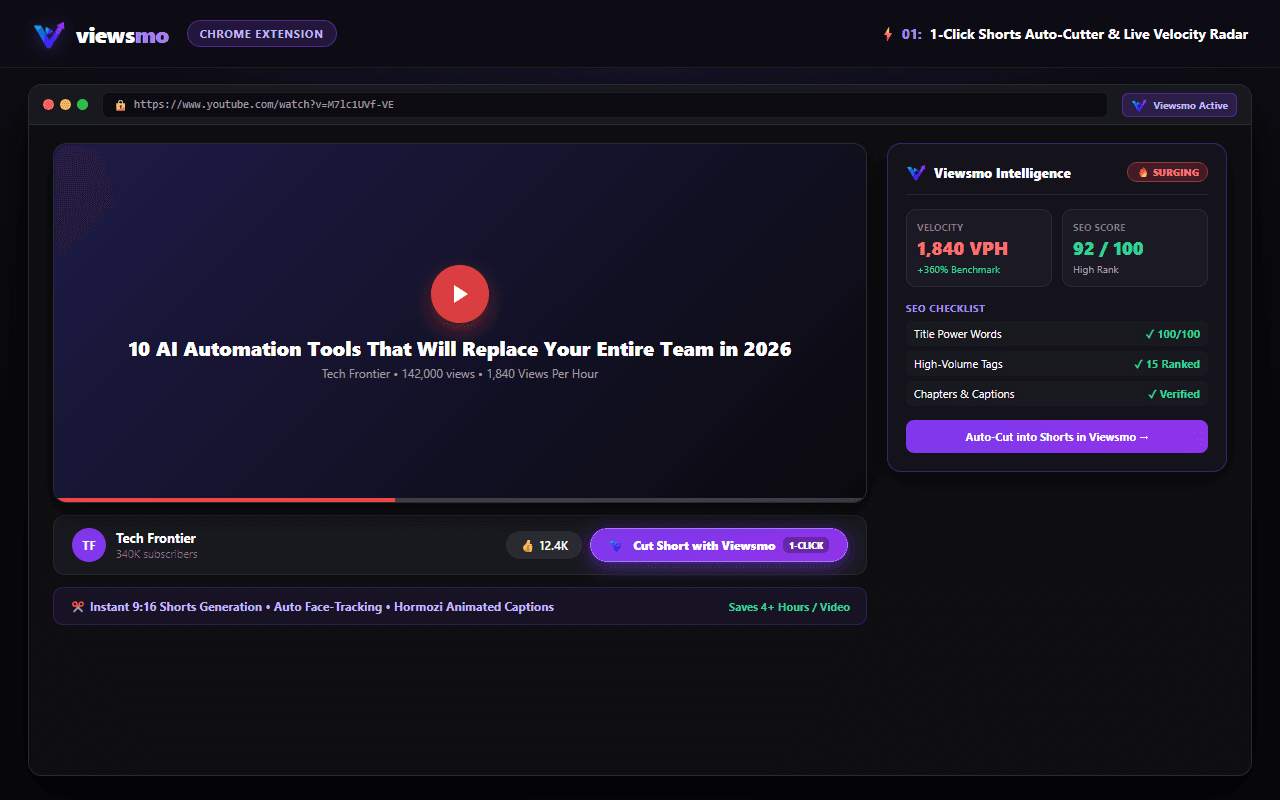Image resolution: width=1280 pixels, height=800 pixels.
Task: Click the 'Saves 4+ Hours / Video' text
Action: (789, 607)
